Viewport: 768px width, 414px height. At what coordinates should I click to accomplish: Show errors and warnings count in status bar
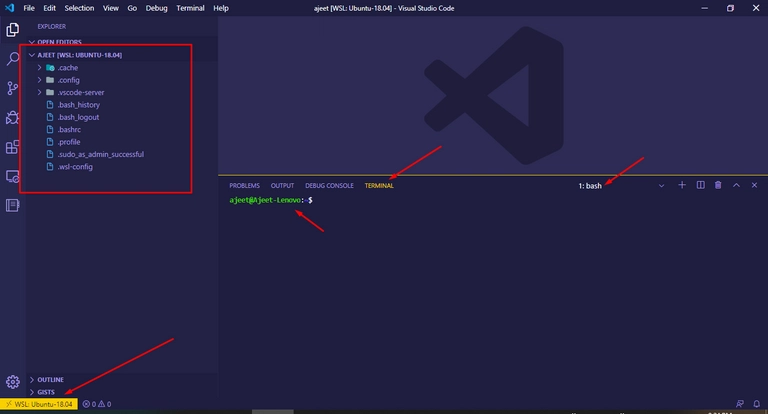coord(96,404)
